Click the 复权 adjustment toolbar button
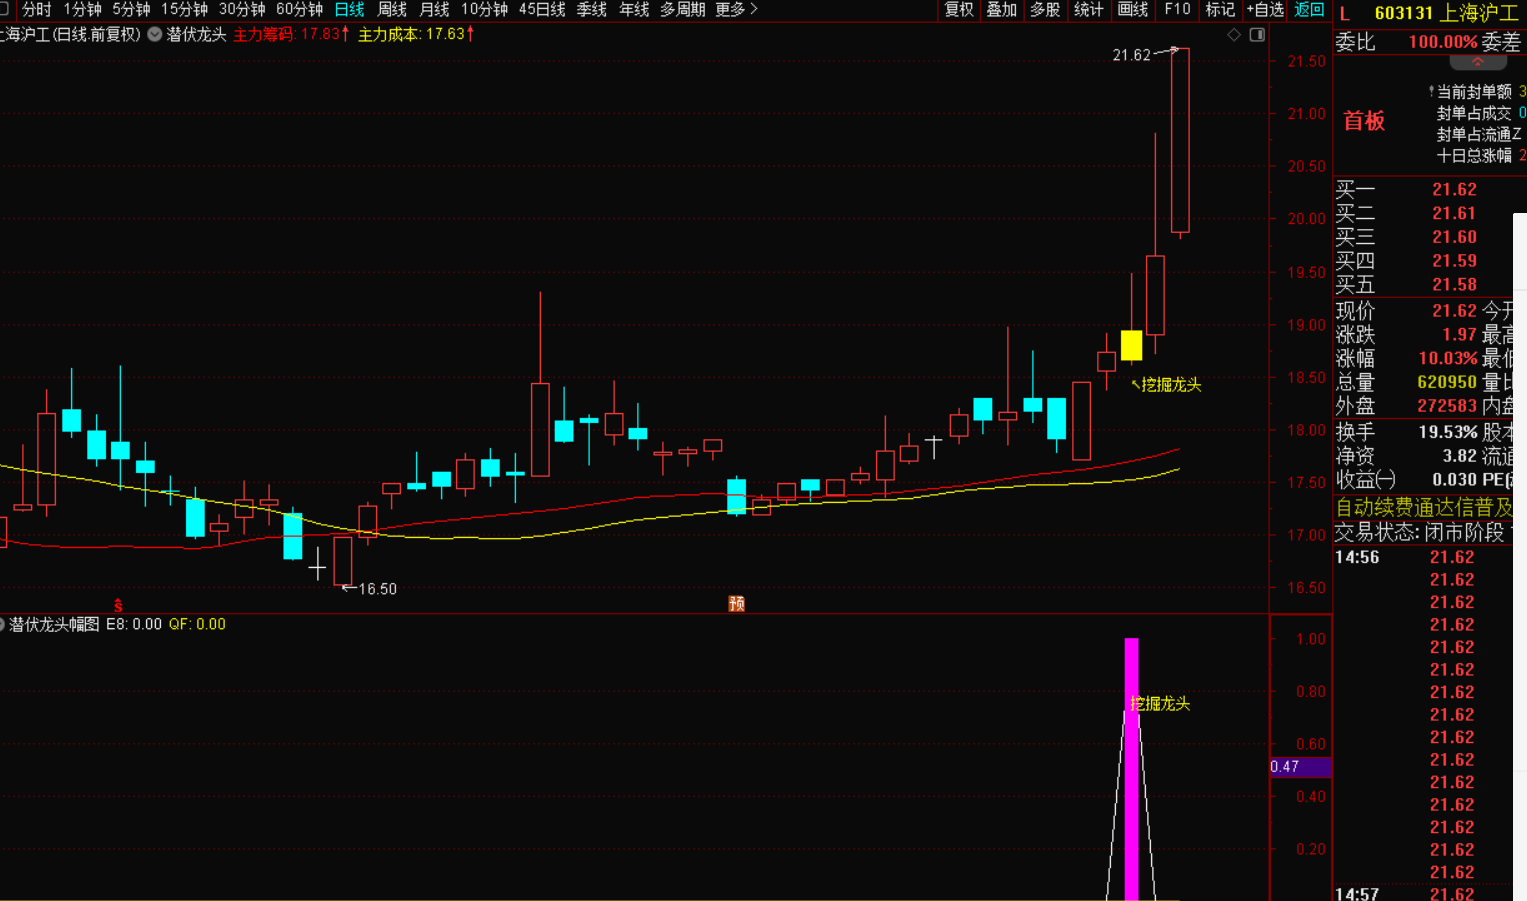The image size is (1527, 901). 958,10
